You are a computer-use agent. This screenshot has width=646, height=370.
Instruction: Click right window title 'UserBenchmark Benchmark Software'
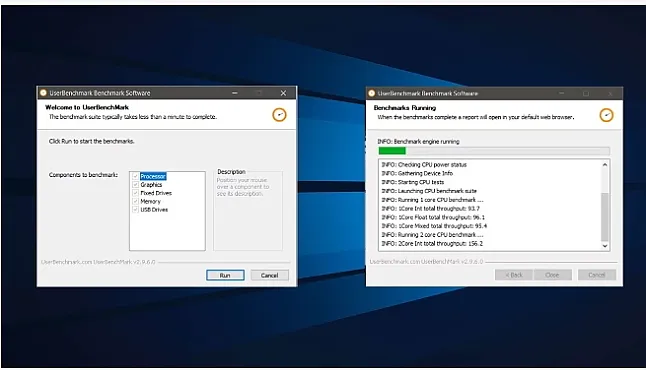tap(428, 94)
